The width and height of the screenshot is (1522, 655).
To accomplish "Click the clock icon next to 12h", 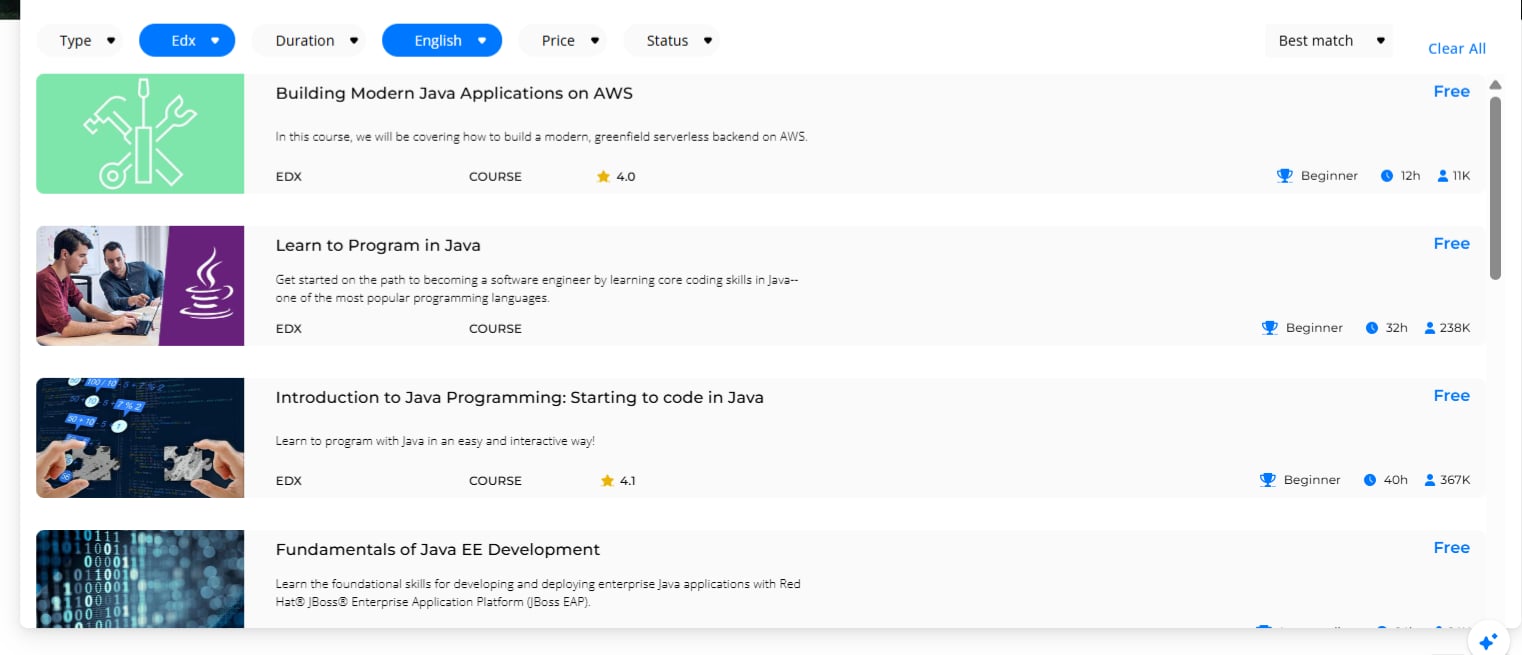I will [1387, 176].
